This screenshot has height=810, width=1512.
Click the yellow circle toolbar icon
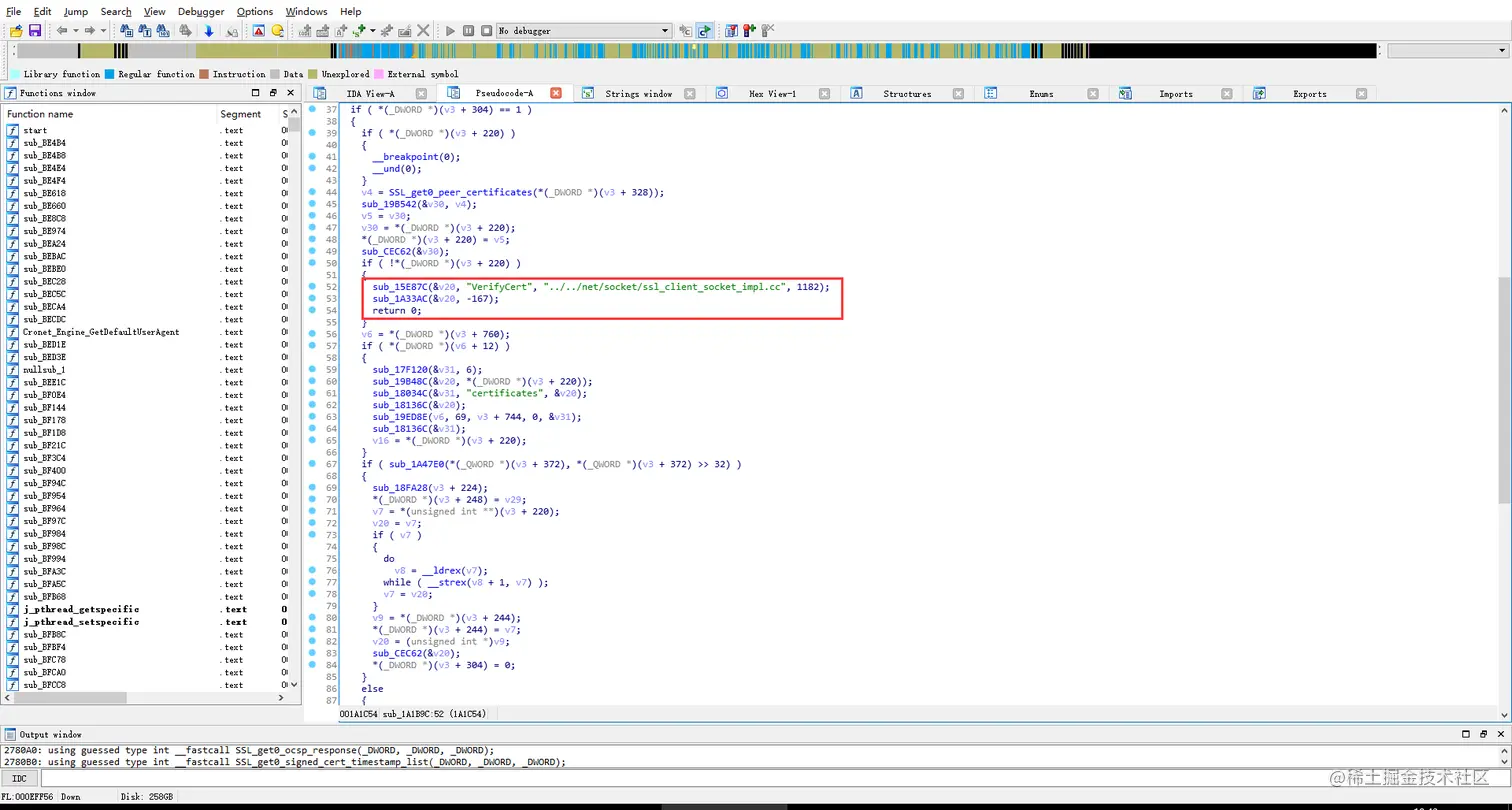tap(278, 31)
